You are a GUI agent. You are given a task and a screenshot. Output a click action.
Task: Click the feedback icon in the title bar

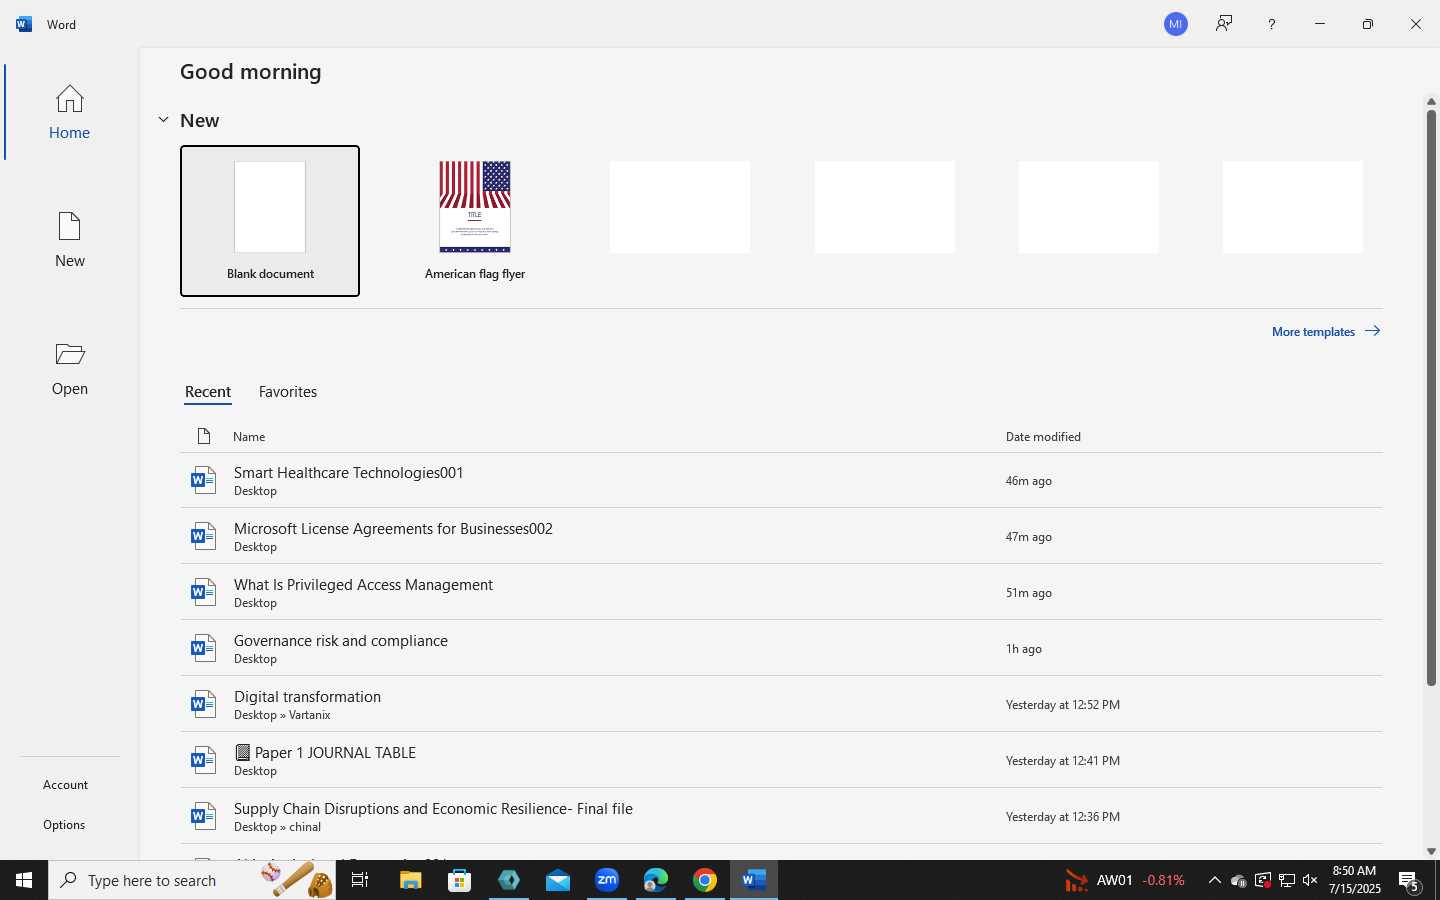[1224, 24]
